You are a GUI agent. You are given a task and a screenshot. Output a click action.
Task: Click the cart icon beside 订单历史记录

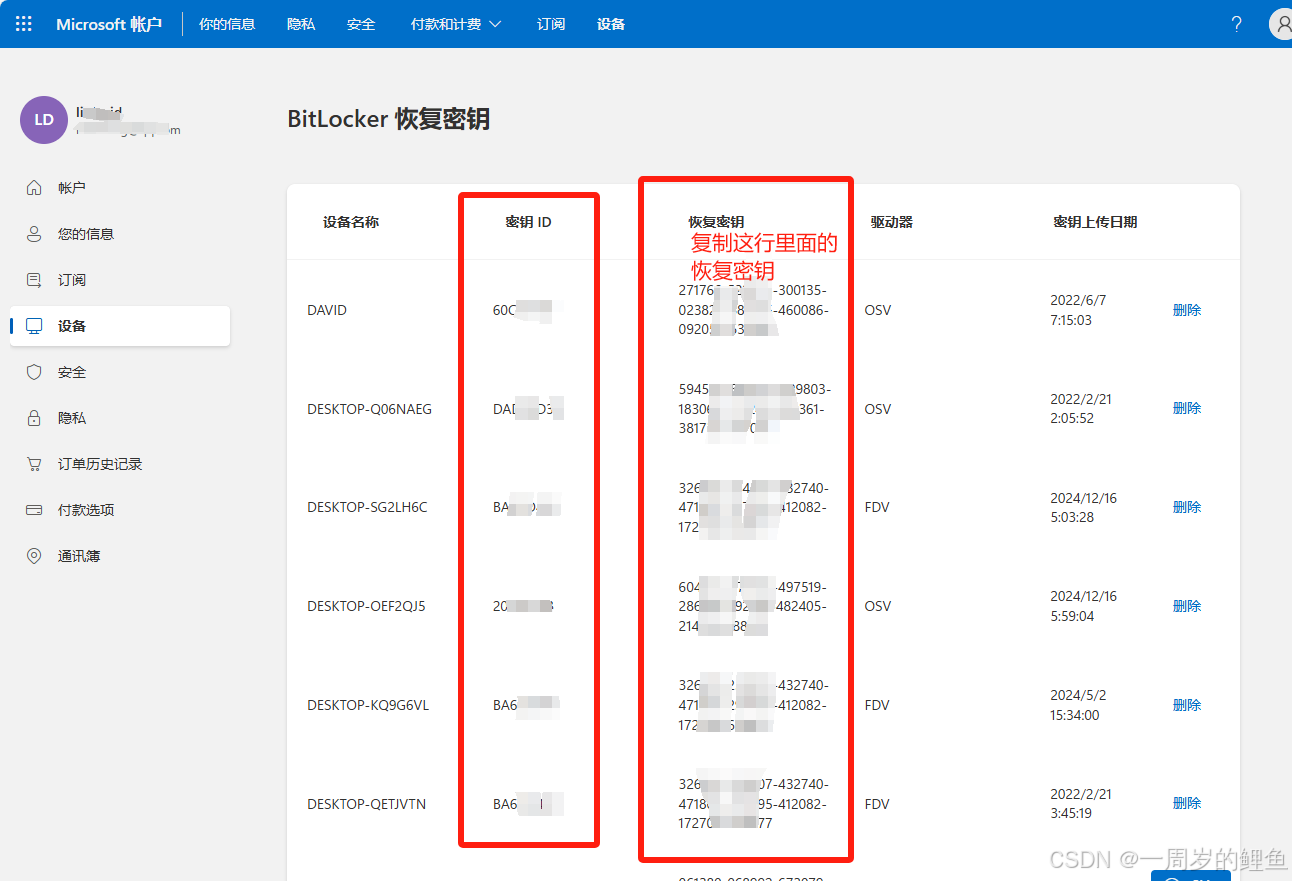pos(34,464)
